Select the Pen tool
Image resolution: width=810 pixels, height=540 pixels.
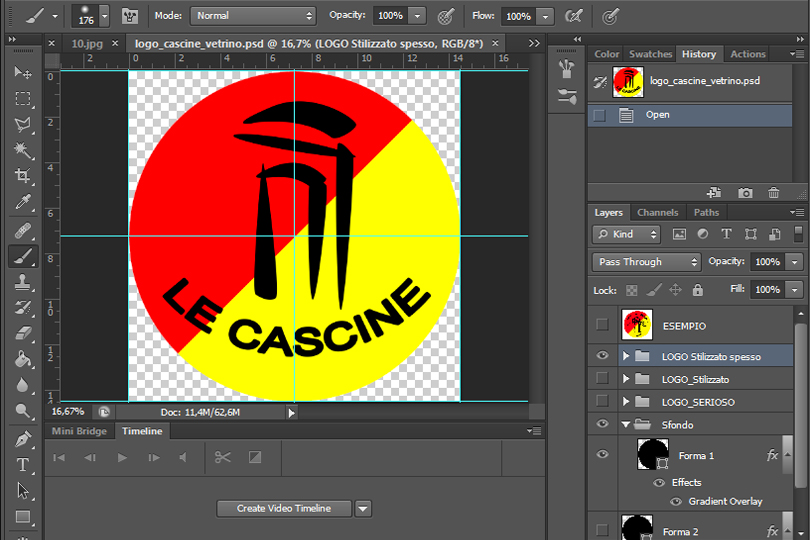click(x=22, y=439)
